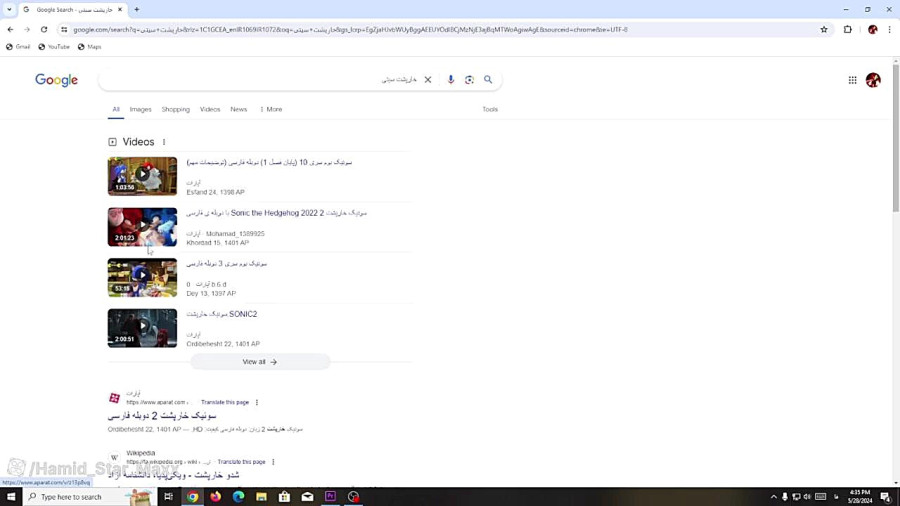
Task: Open the Sonic the Hedgehog 2022 video title
Action: [x=277, y=213]
